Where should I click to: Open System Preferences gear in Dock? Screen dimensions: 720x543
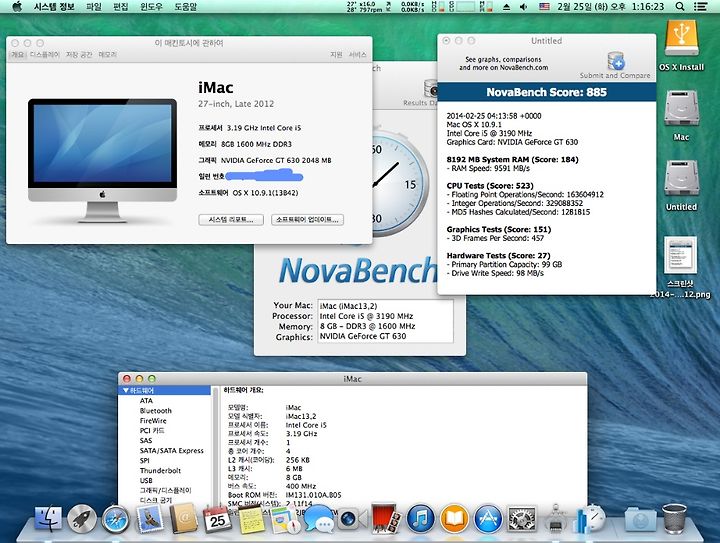(522, 519)
